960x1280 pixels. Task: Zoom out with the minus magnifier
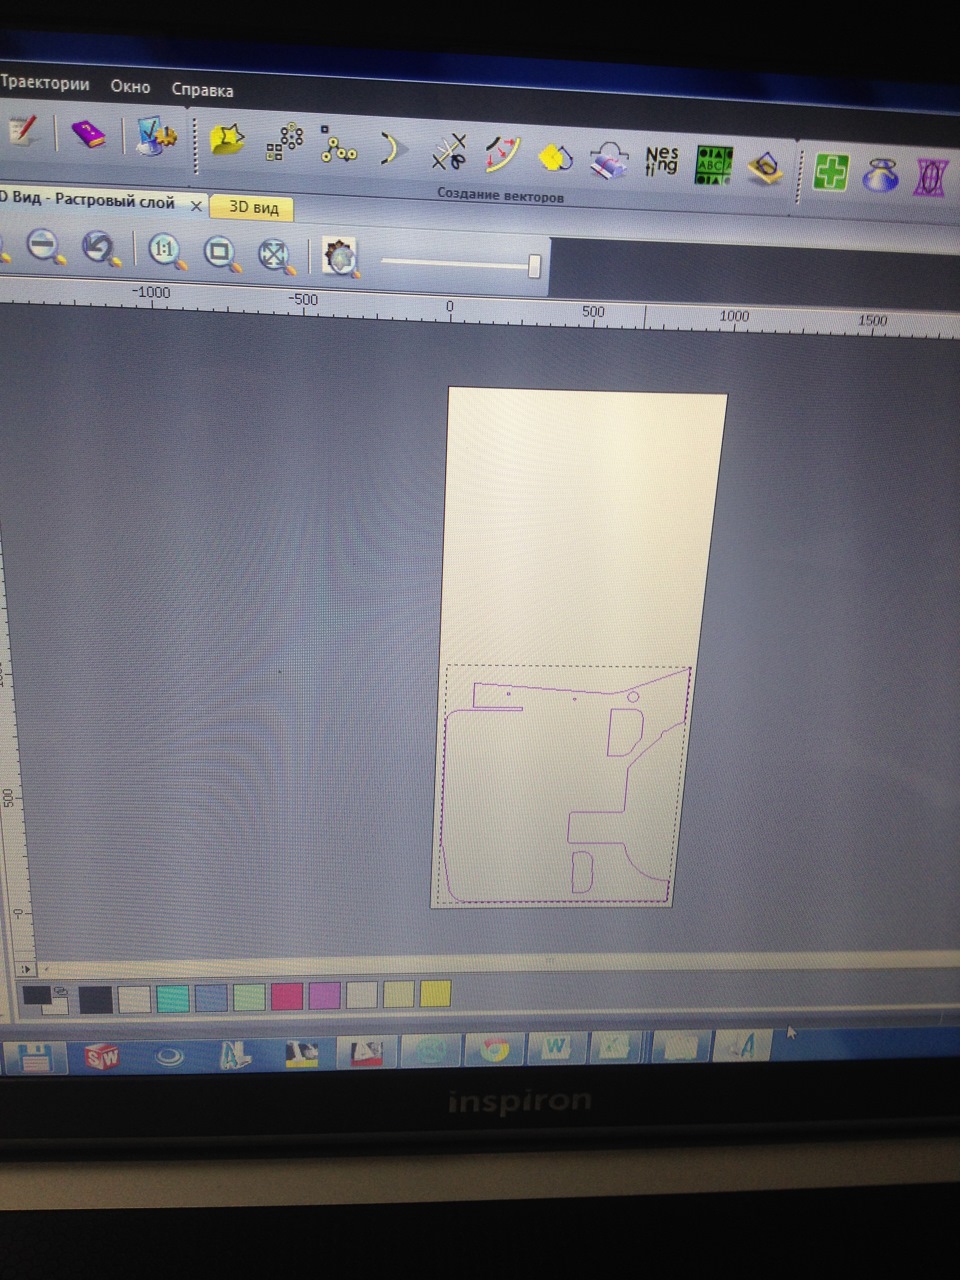click(46, 245)
